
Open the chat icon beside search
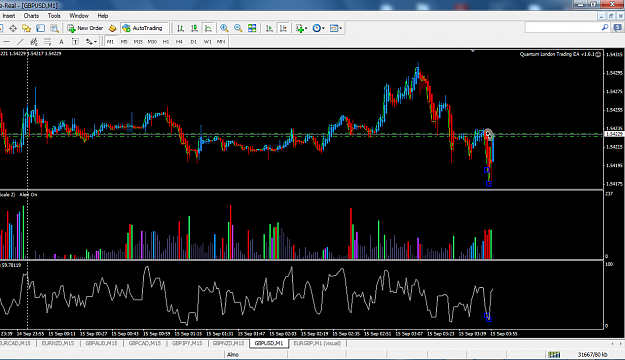click(x=618, y=28)
